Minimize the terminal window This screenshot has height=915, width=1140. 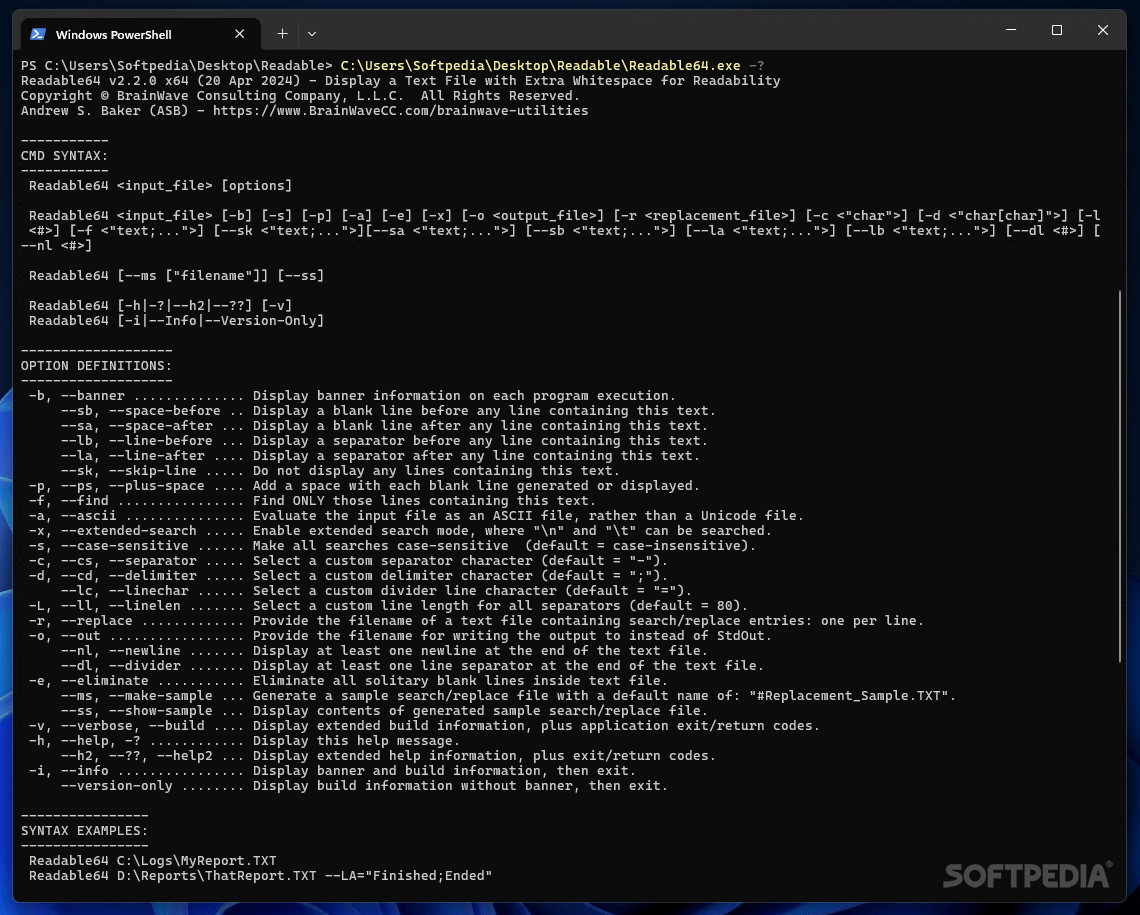pos(1011,30)
